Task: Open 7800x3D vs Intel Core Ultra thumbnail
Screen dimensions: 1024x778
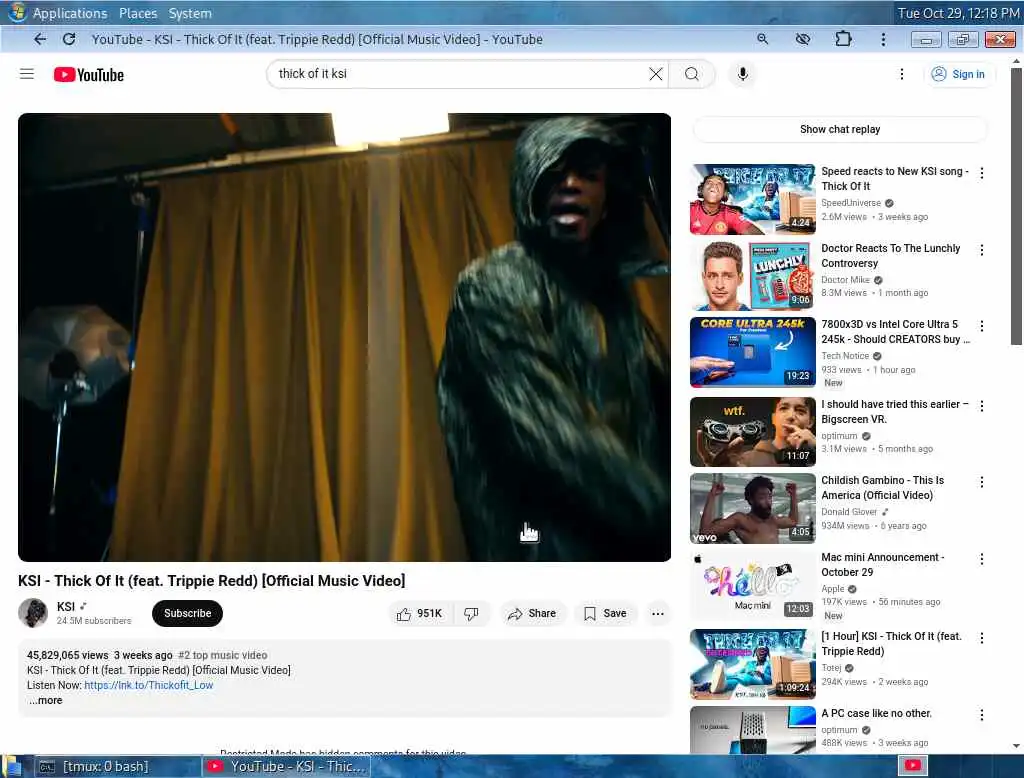Action: pyautogui.click(x=752, y=352)
